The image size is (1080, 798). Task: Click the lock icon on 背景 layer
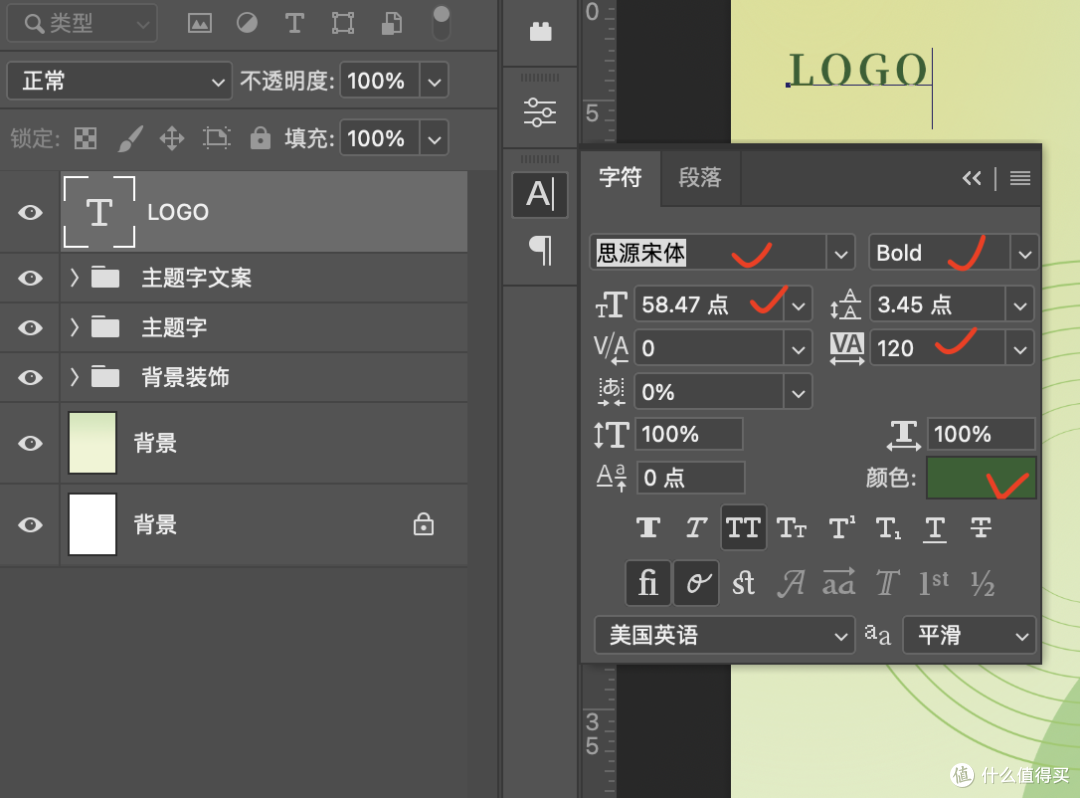pyautogui.click(x=424, y=525)
